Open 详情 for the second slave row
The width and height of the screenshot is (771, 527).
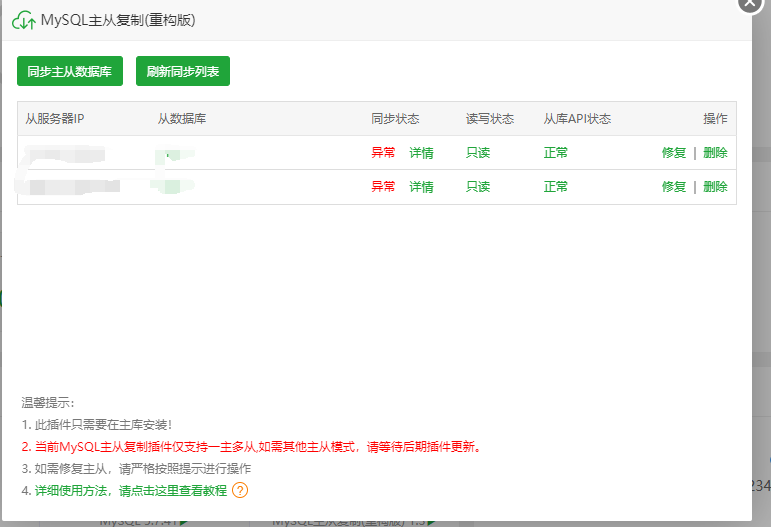point(421,187)
